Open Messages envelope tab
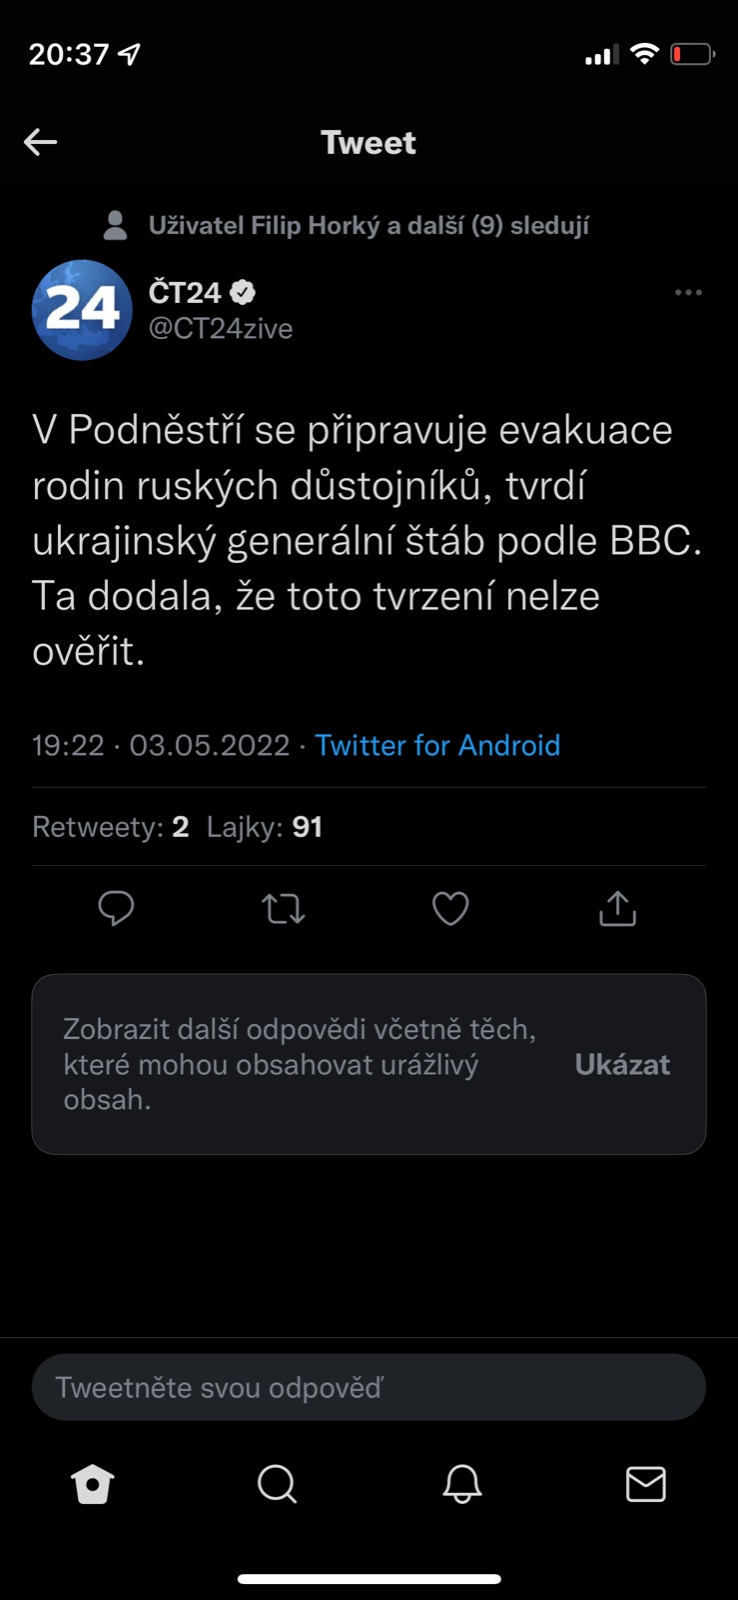The image size is (738, 1600). (x=646, y=1484)
